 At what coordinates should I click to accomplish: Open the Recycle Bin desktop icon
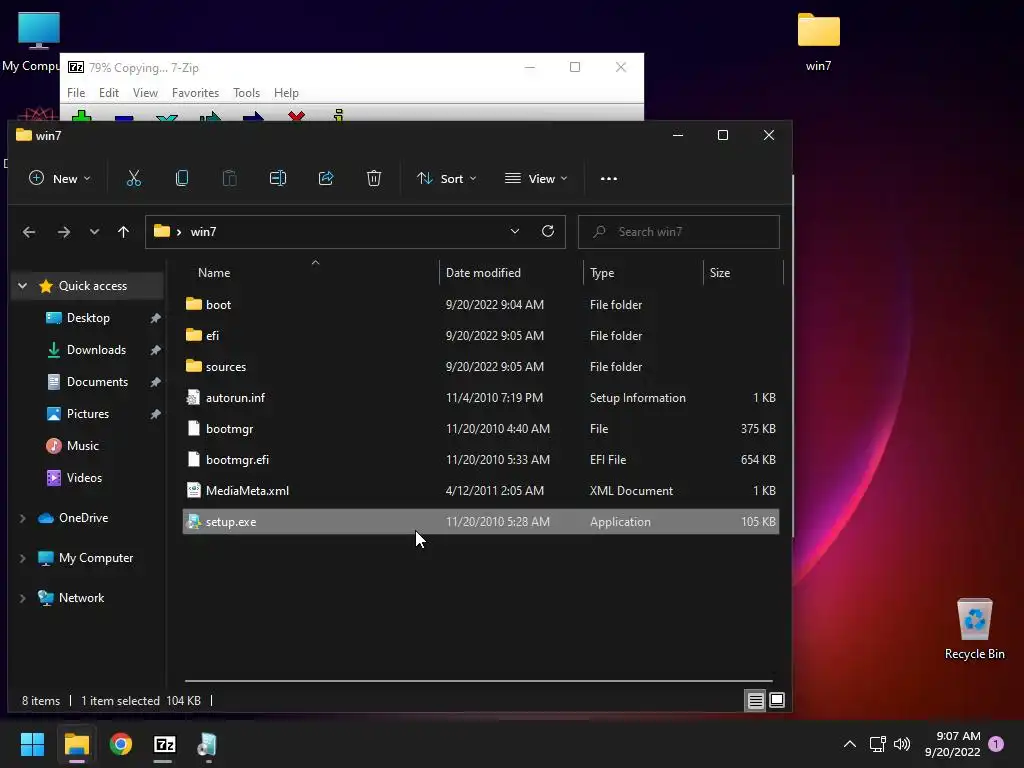974,628
